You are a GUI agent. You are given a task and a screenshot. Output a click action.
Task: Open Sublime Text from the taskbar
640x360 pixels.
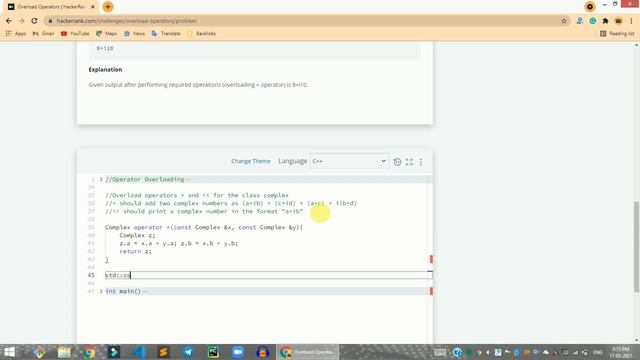163,352
